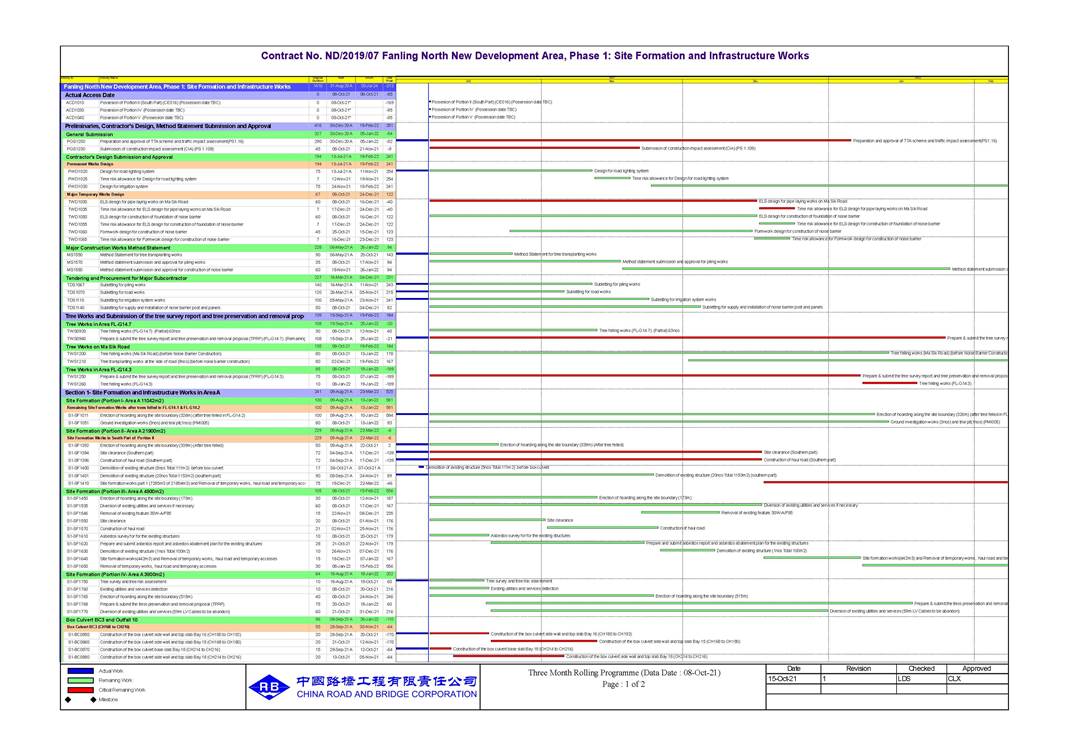The height and width of the screenshot is (756, 1068).
Task: Select 'Contractor's Design Submission and Approval' group header
Action: [x=228, y=157]
